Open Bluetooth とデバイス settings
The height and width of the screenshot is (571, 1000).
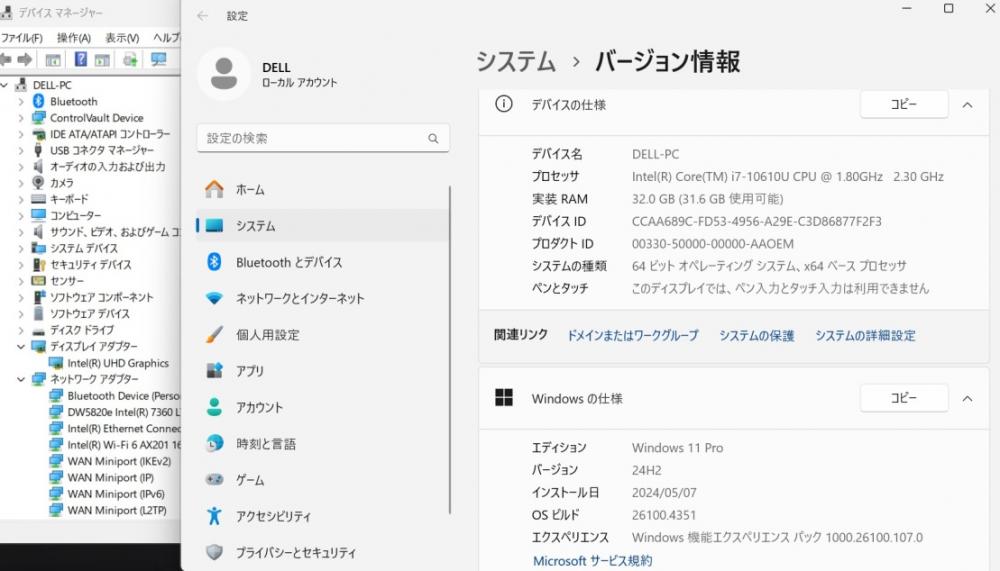pyautogui.click(x=323, y=262)
